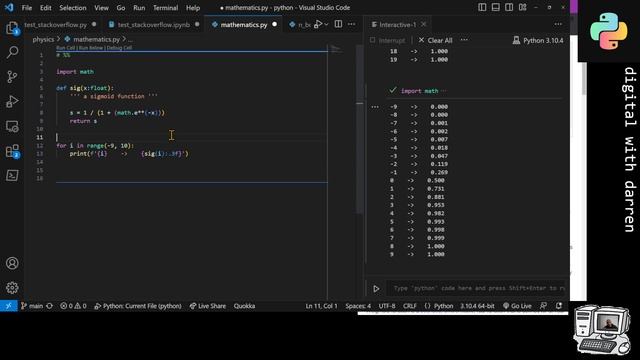640x360 pixels.
Task: Open the Go menu
Action: click(121, 7)
